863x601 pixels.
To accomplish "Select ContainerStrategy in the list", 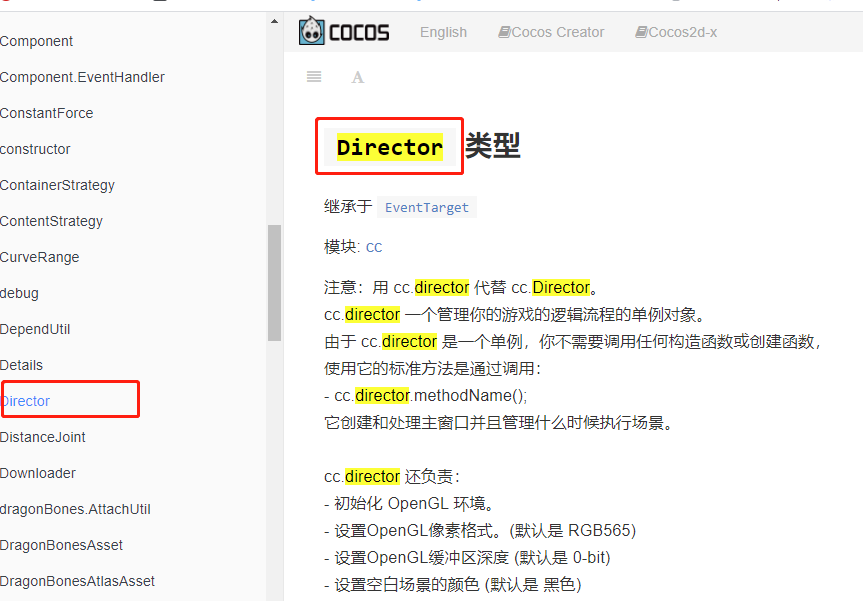I will [x=57, y=185].
